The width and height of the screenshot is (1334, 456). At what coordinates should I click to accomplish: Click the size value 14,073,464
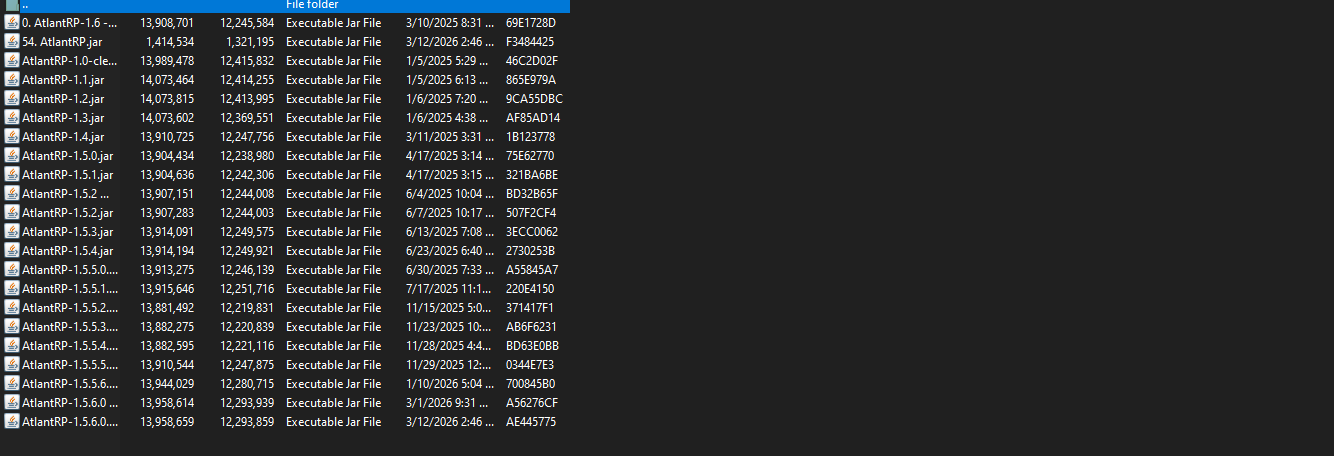167,79
